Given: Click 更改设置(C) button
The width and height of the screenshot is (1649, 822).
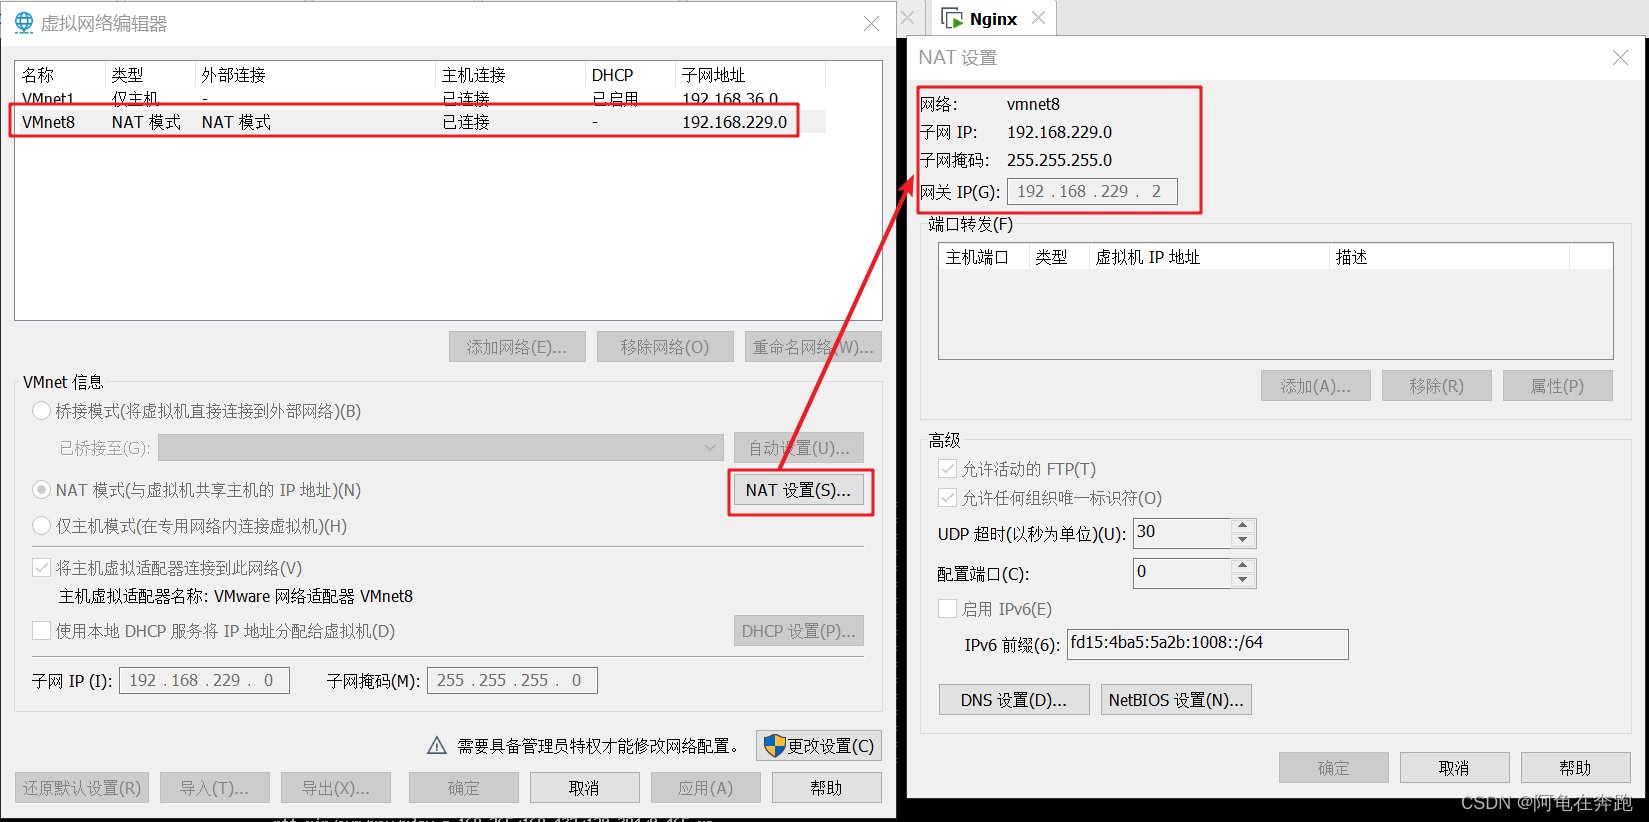Looking at the screenshot, I should 819,746.
